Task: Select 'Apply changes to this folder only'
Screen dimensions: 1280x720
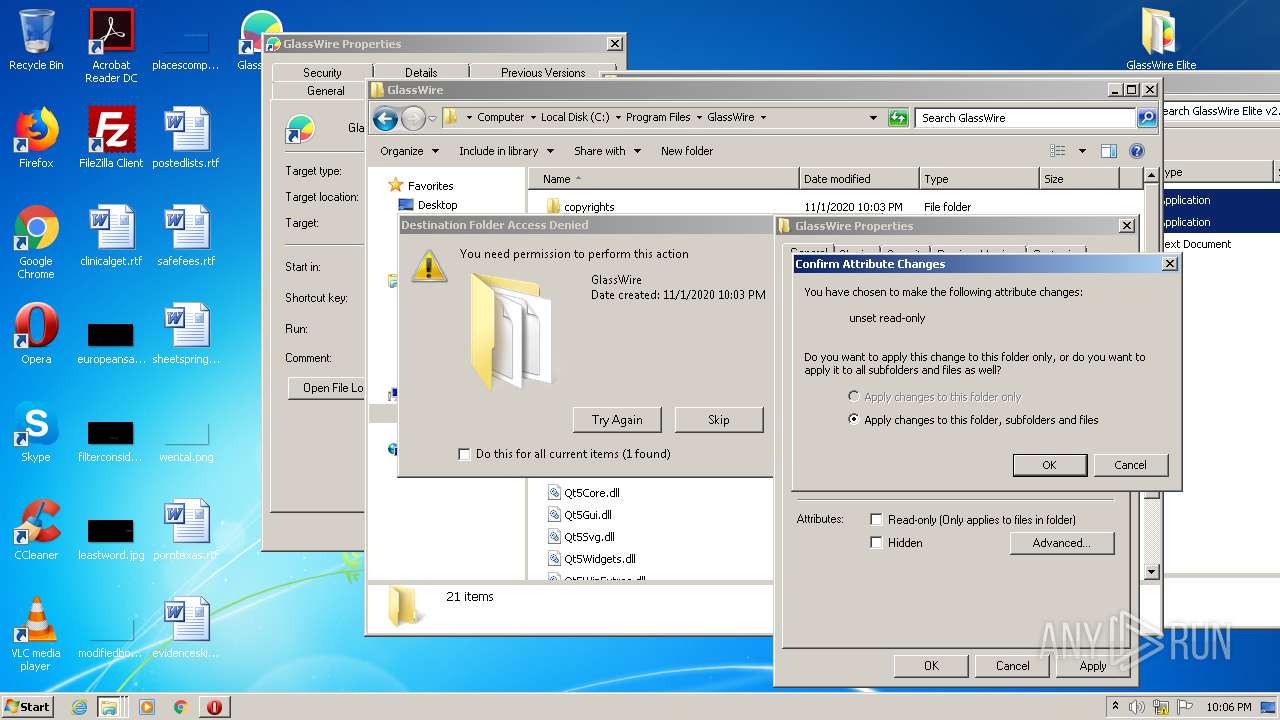Action: (853, 397)
